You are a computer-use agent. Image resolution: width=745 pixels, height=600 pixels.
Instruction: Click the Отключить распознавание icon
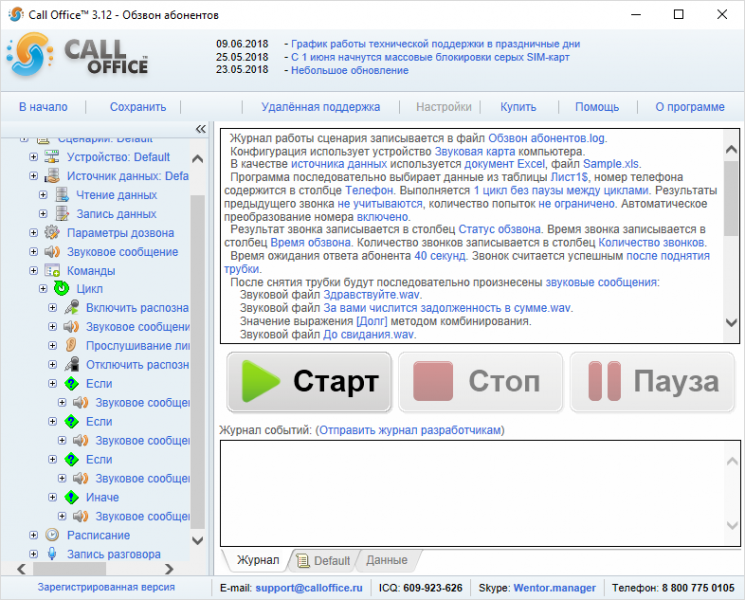click(x=71, y=364)
